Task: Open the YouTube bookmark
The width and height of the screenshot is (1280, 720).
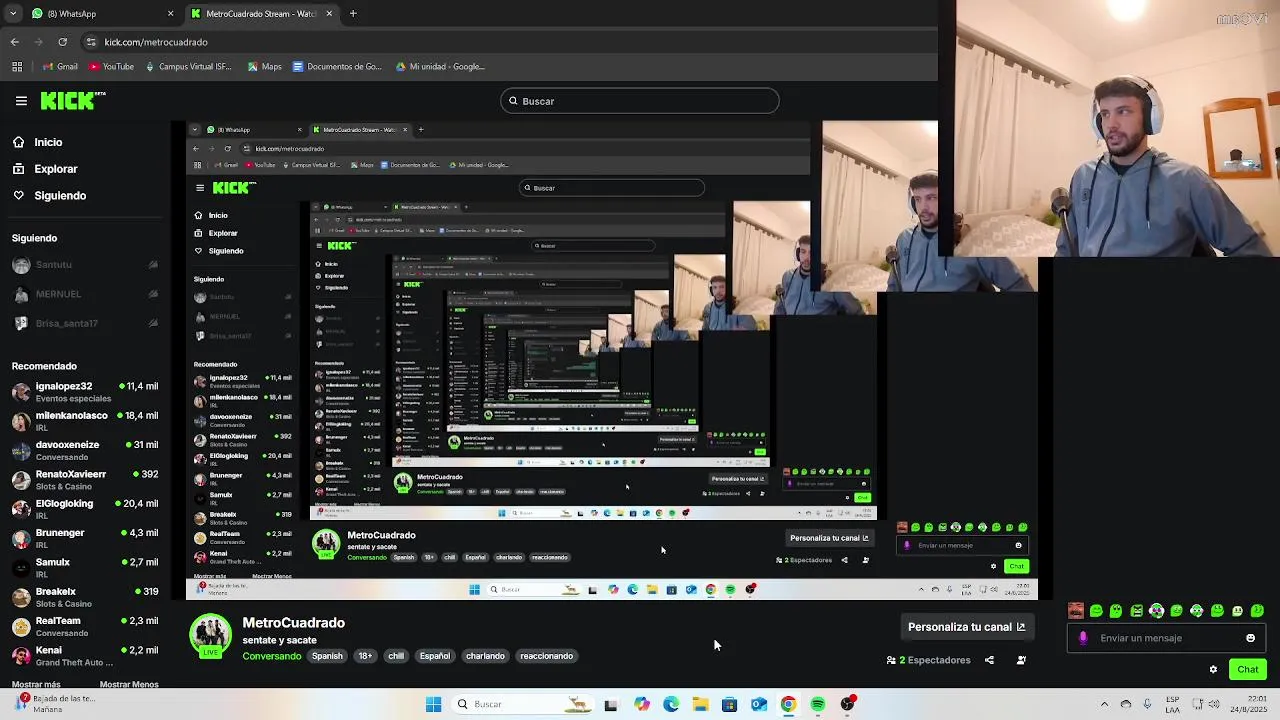Action: [111, 67]
